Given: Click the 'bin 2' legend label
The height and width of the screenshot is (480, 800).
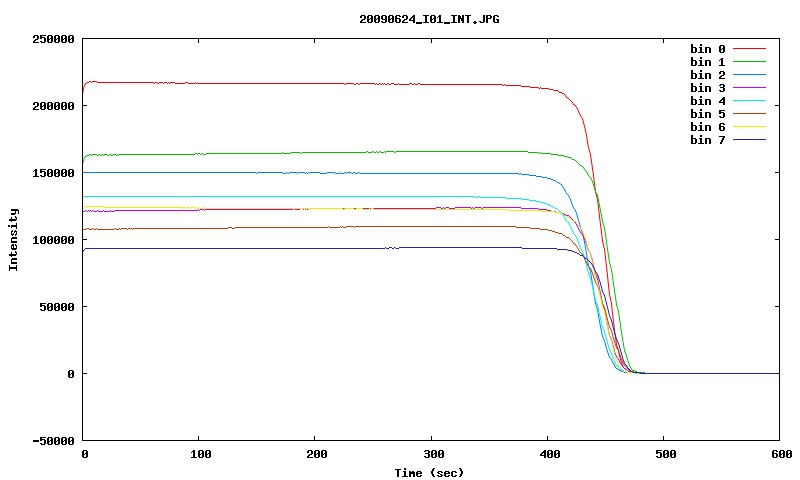Looking at the screenshot, I should [708, 75].
